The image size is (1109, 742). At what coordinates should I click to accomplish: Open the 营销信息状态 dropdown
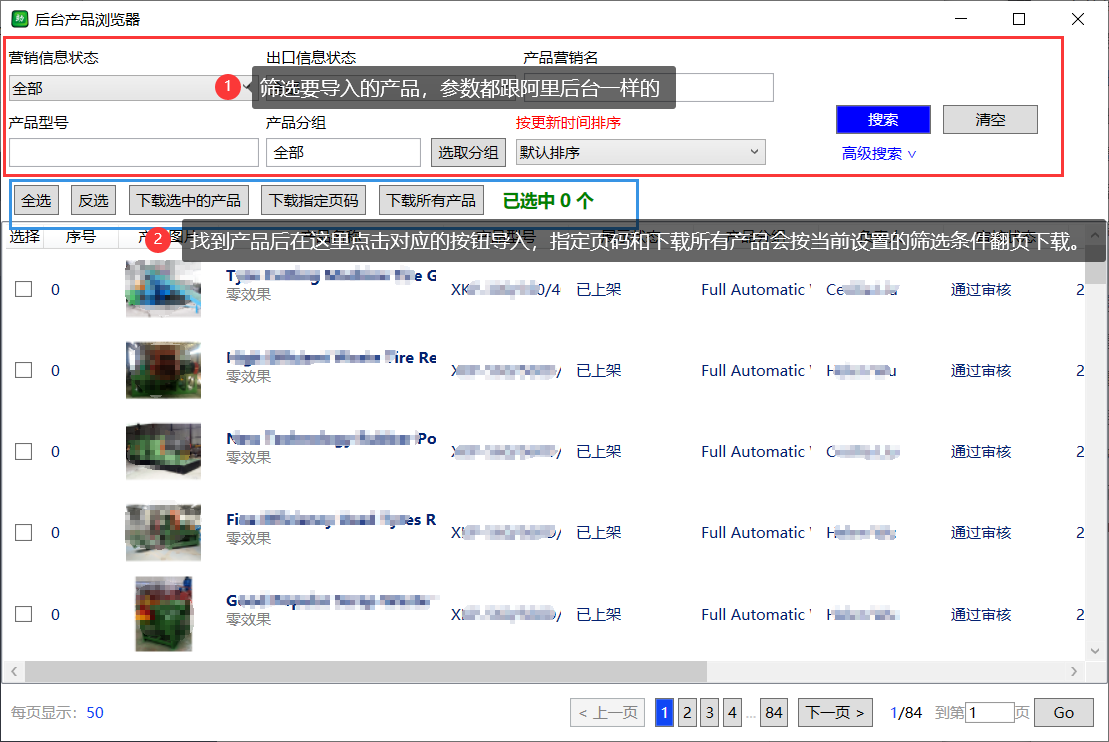click(x=120, y=88)
